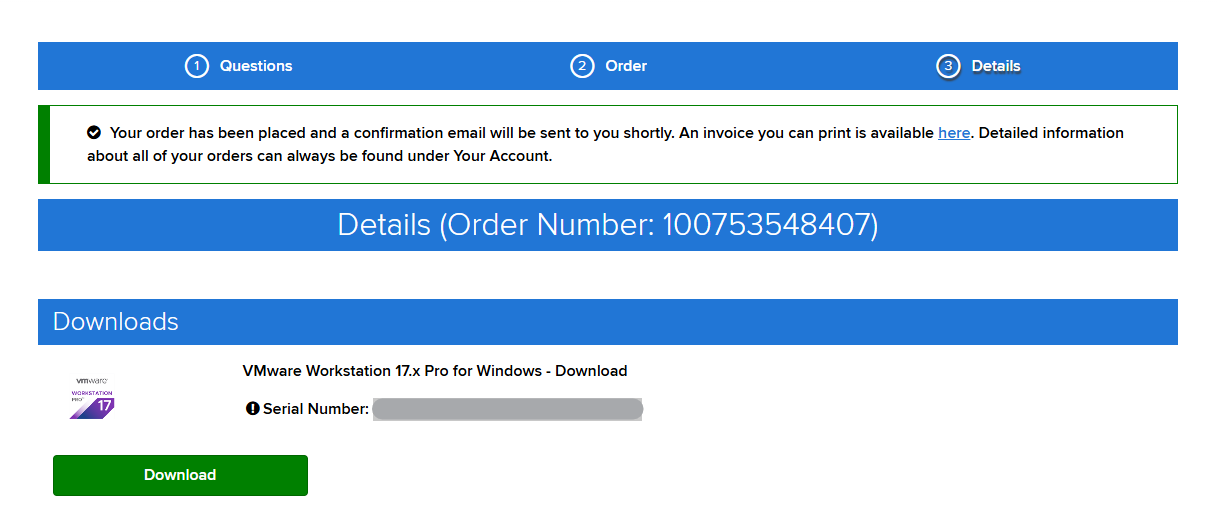
Task: Click the info icon beside Serial Number
Action: (x=252, y=409)
